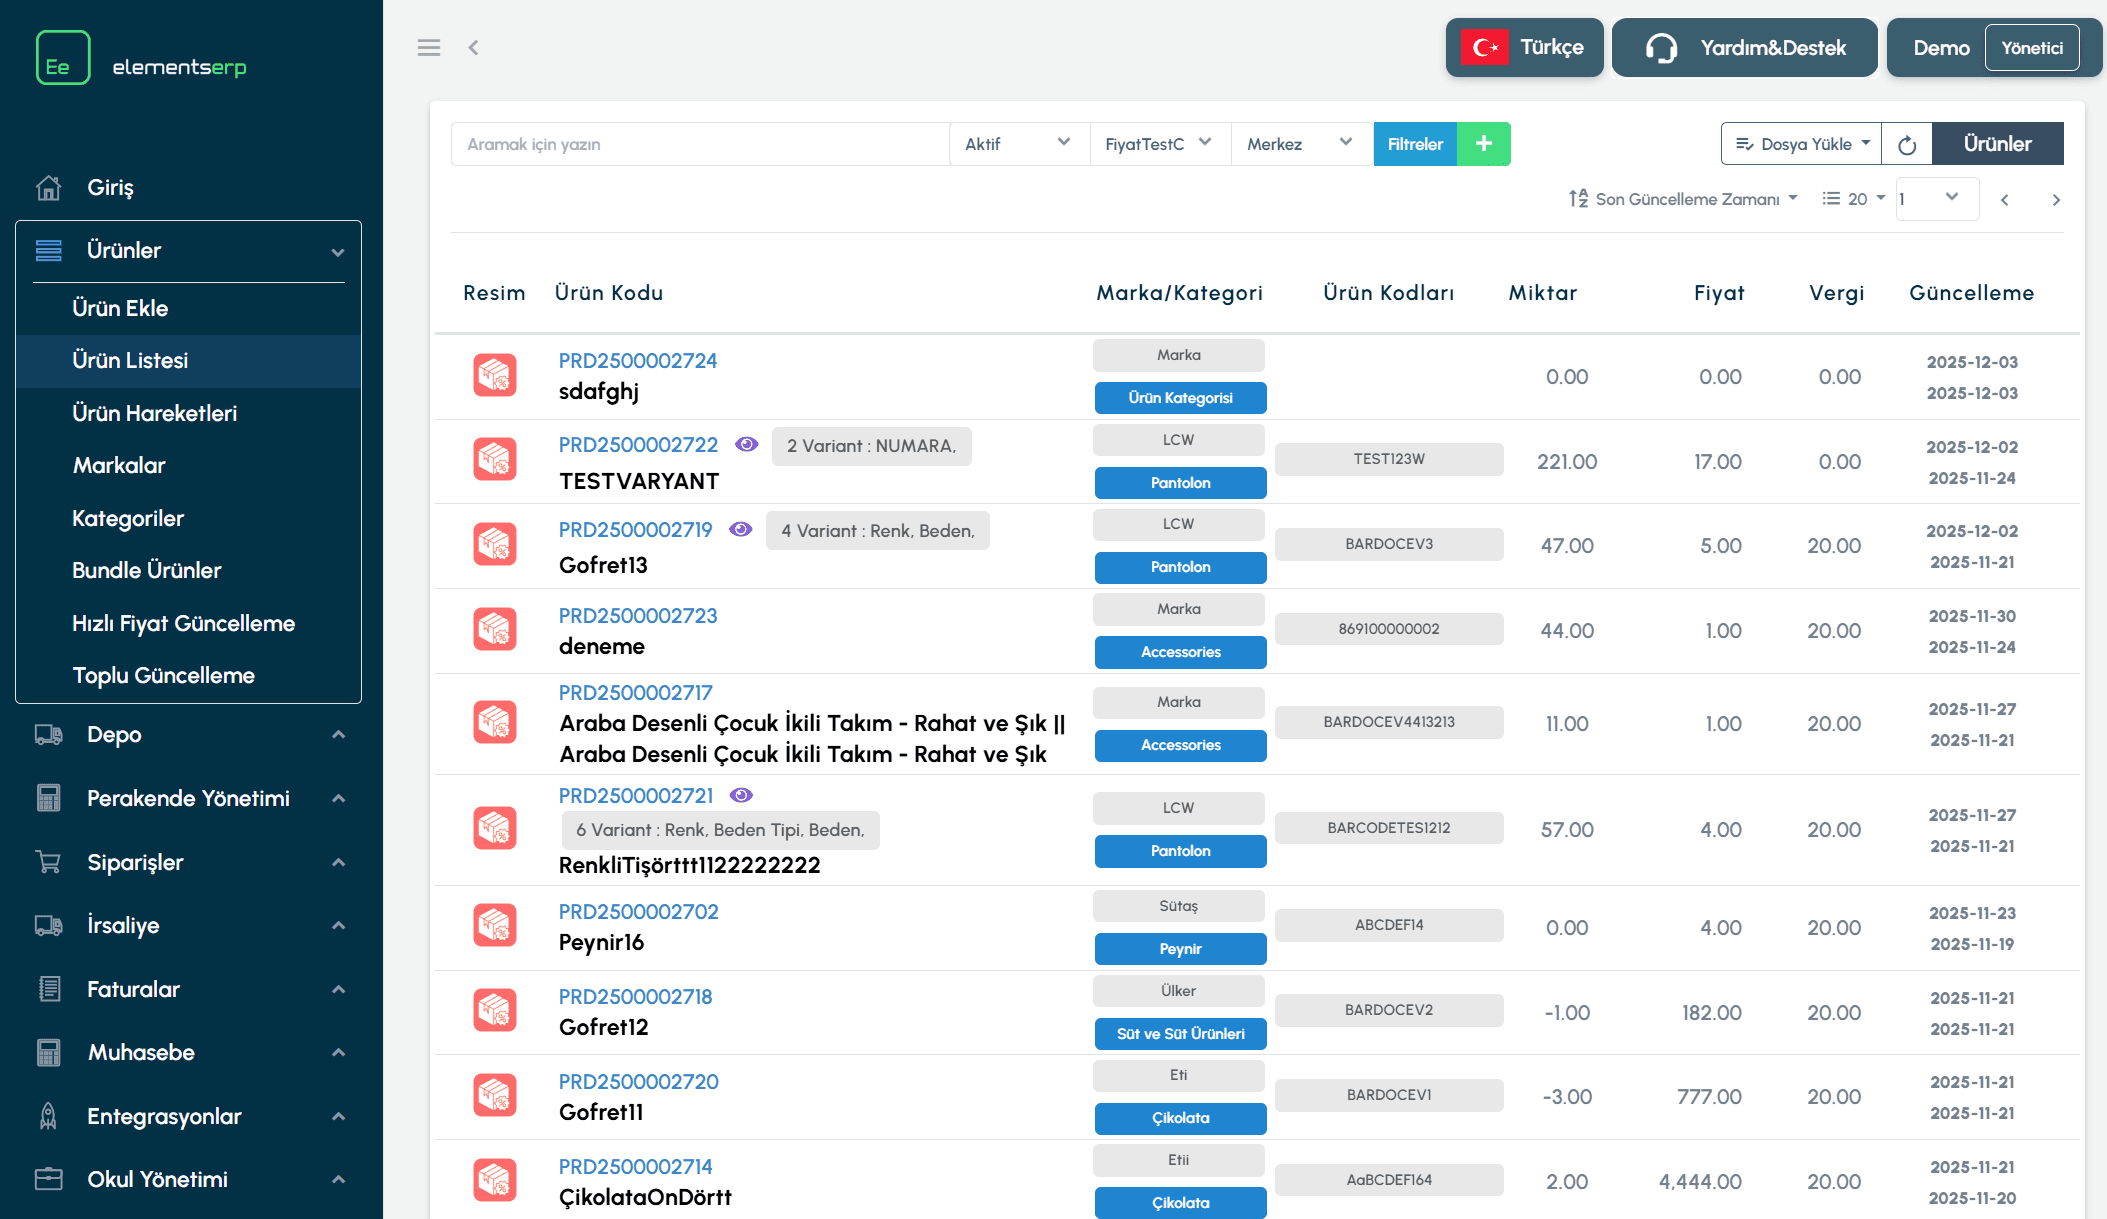Click the green plus add button

click(1484, 144)
